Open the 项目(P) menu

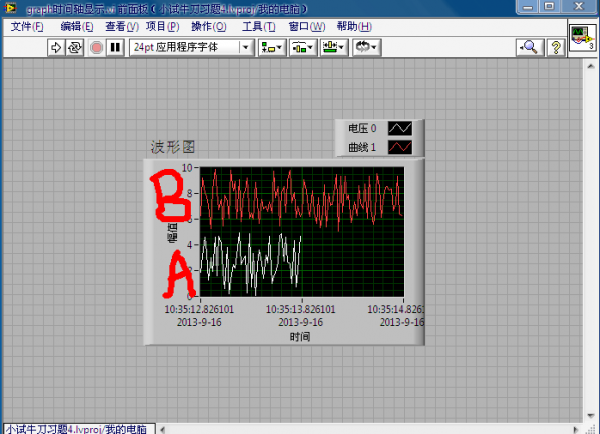[x=162, y=26]
